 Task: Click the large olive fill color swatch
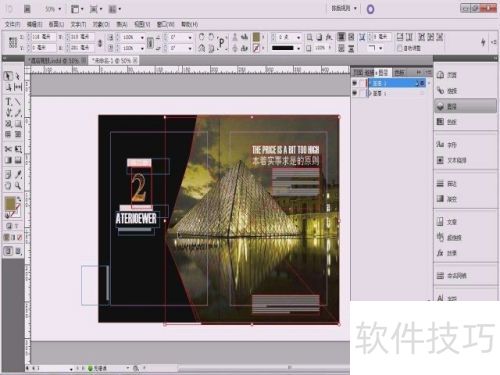[10, 203]
